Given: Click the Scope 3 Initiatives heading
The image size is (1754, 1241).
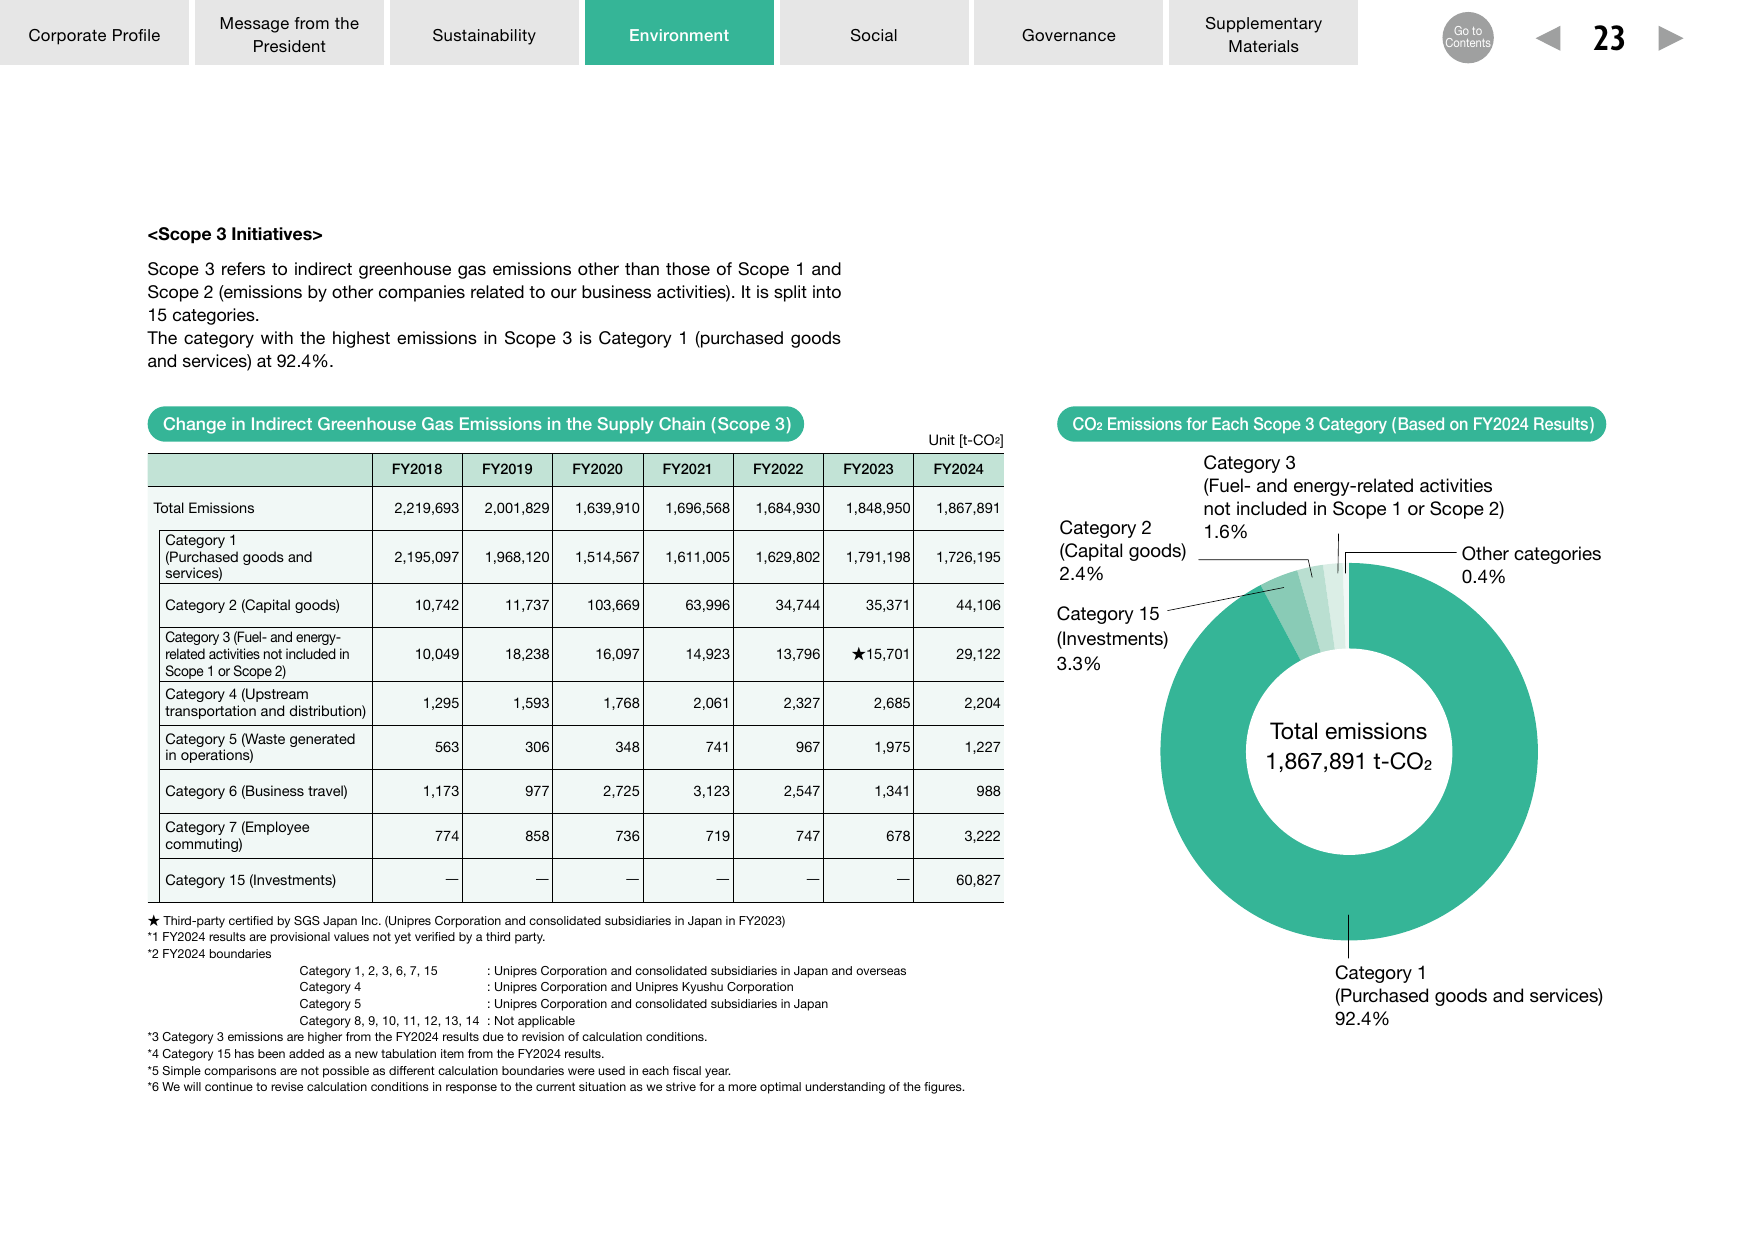Looking at the screenshot, I should [x=235, y=234].
